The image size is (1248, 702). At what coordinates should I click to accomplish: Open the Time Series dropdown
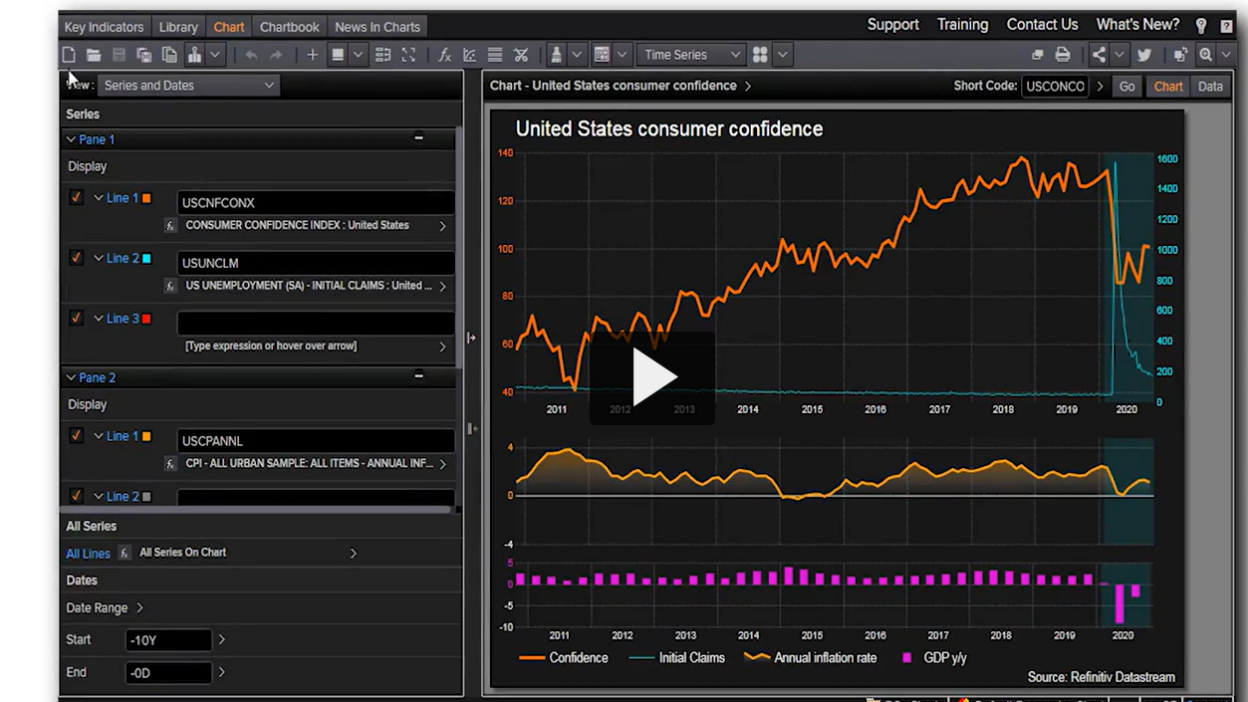[x=691, y=55]
